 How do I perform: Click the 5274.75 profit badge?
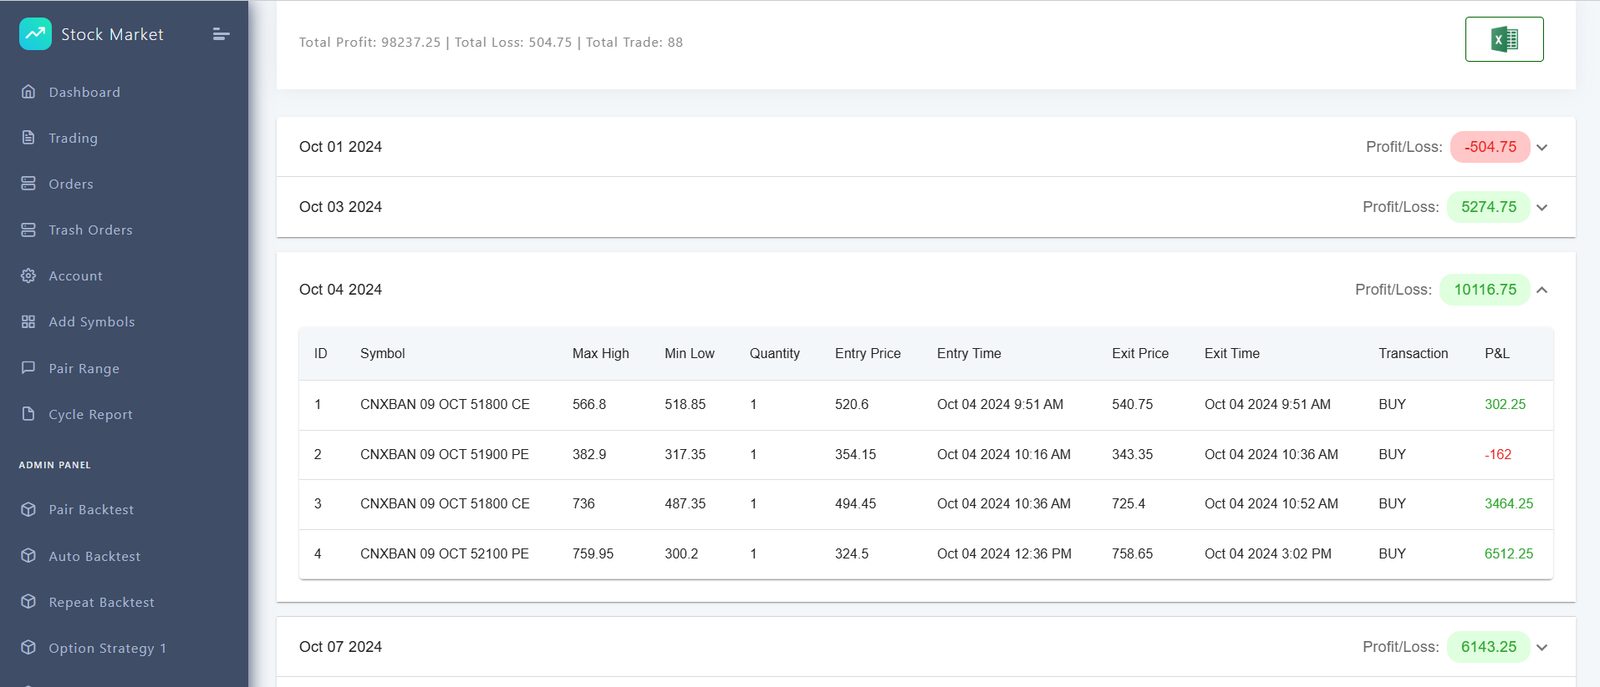1489,207
